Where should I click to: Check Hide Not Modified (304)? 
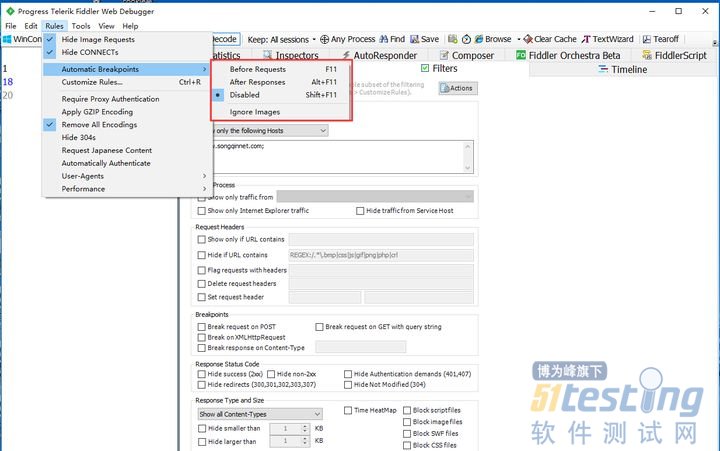point(348,385)
